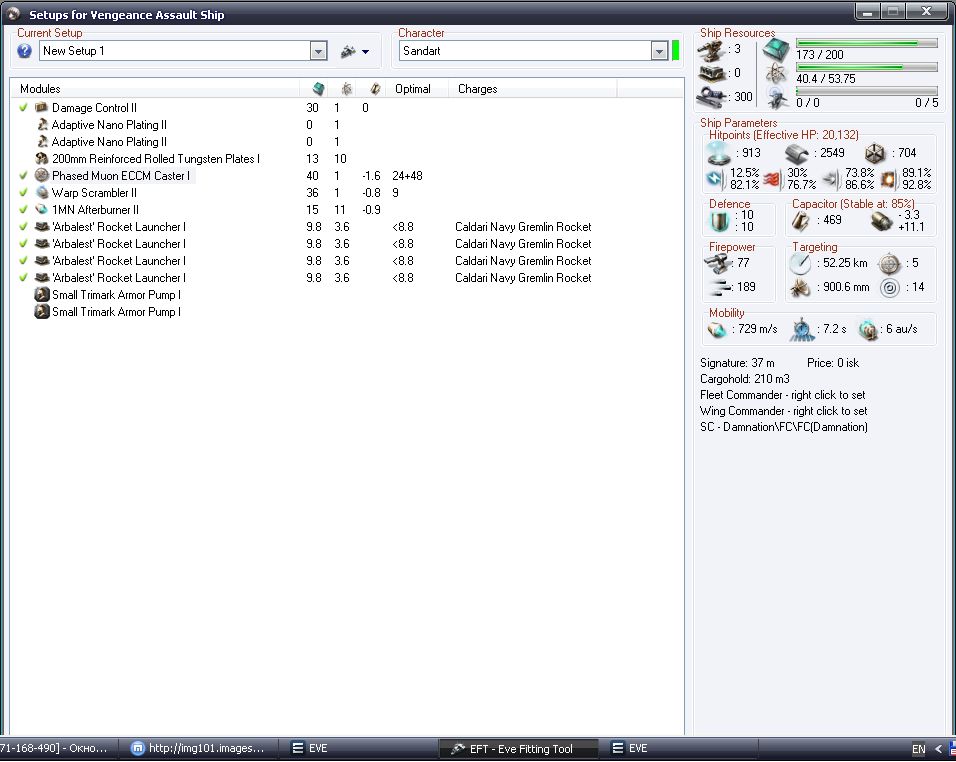Click the green character skill status indicator
The image size is (956, 762).
(x=676, y=51)
